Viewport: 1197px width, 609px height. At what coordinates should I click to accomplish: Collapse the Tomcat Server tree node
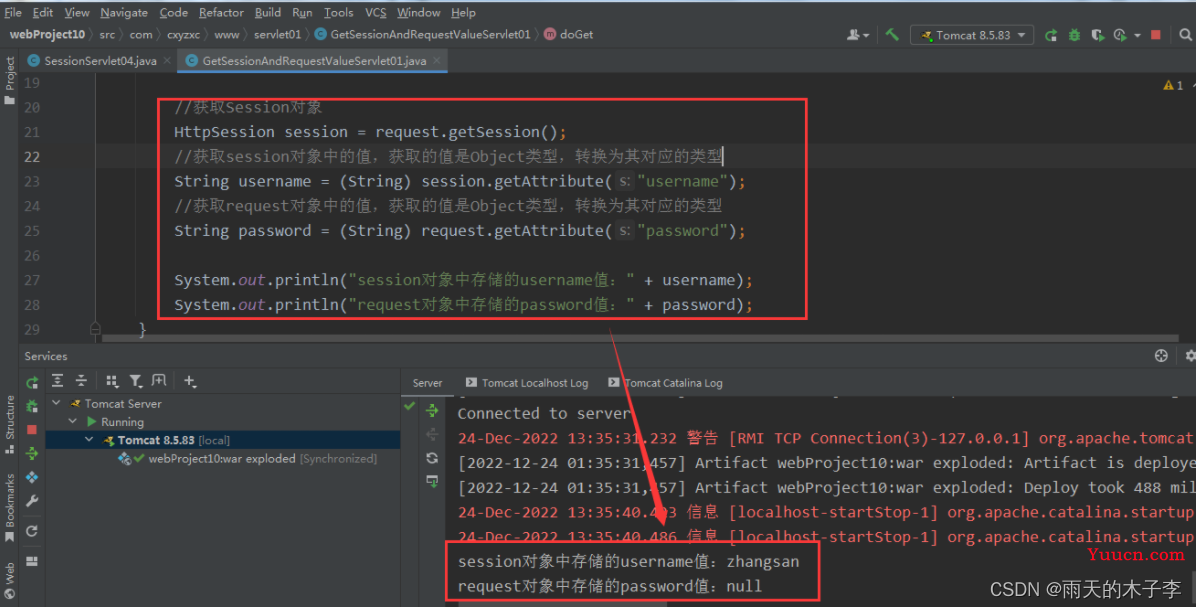point(56,403)
